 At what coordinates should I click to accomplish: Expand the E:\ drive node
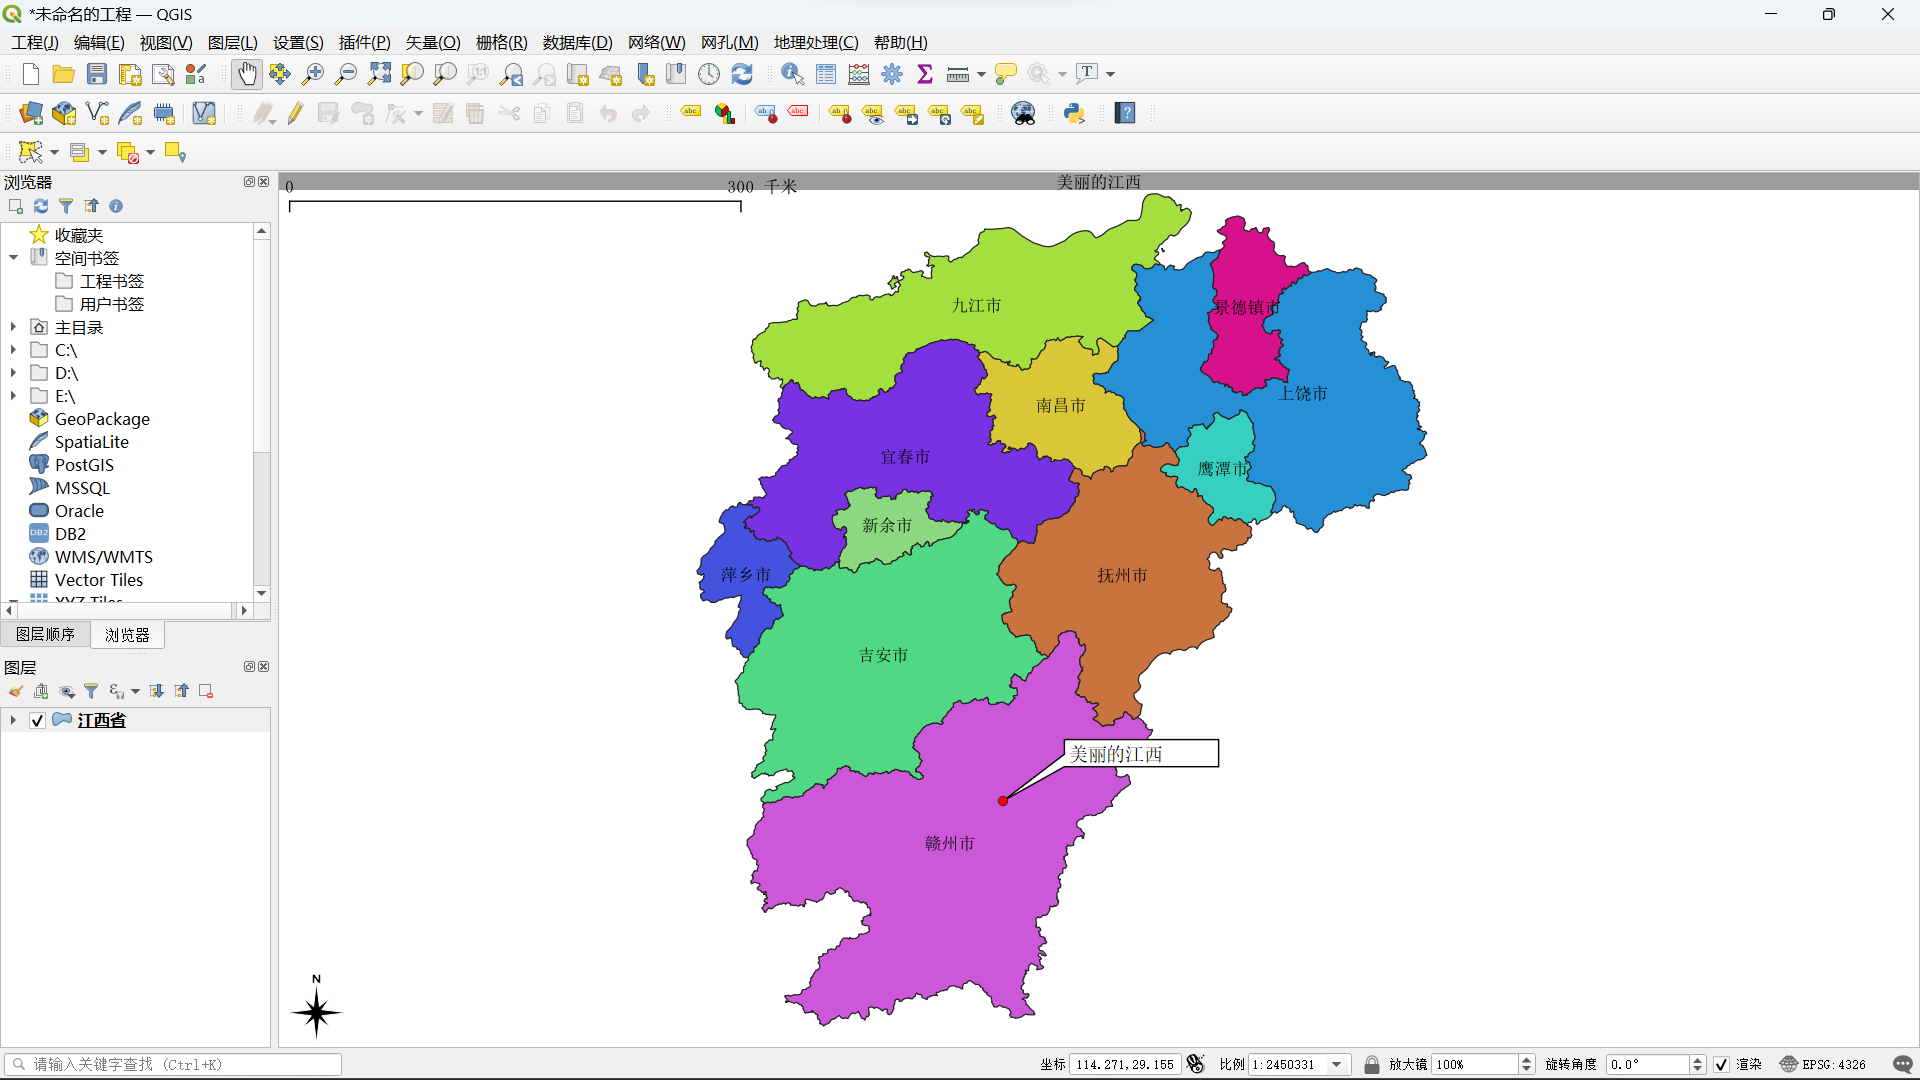pos(13,396)
